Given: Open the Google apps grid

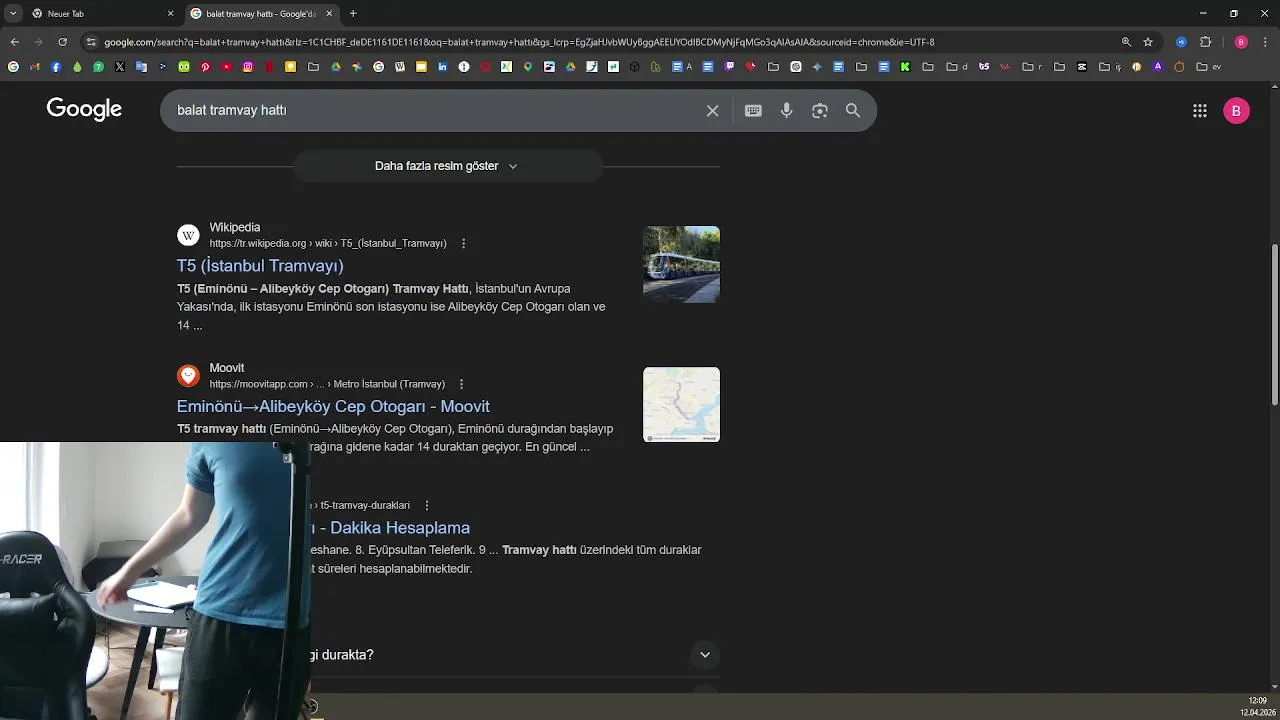Looking at the screenshot, I should tap(1200, 111).
